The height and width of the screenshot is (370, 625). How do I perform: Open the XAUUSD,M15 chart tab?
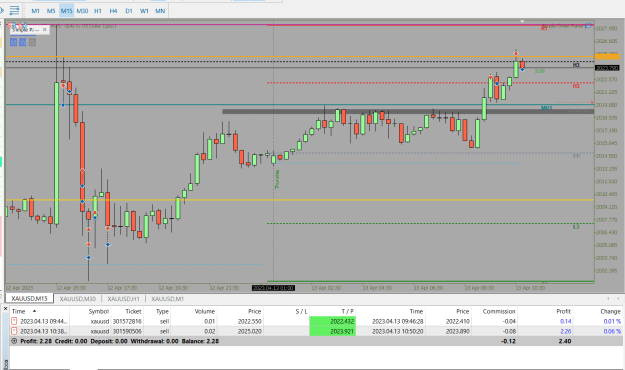29,298
